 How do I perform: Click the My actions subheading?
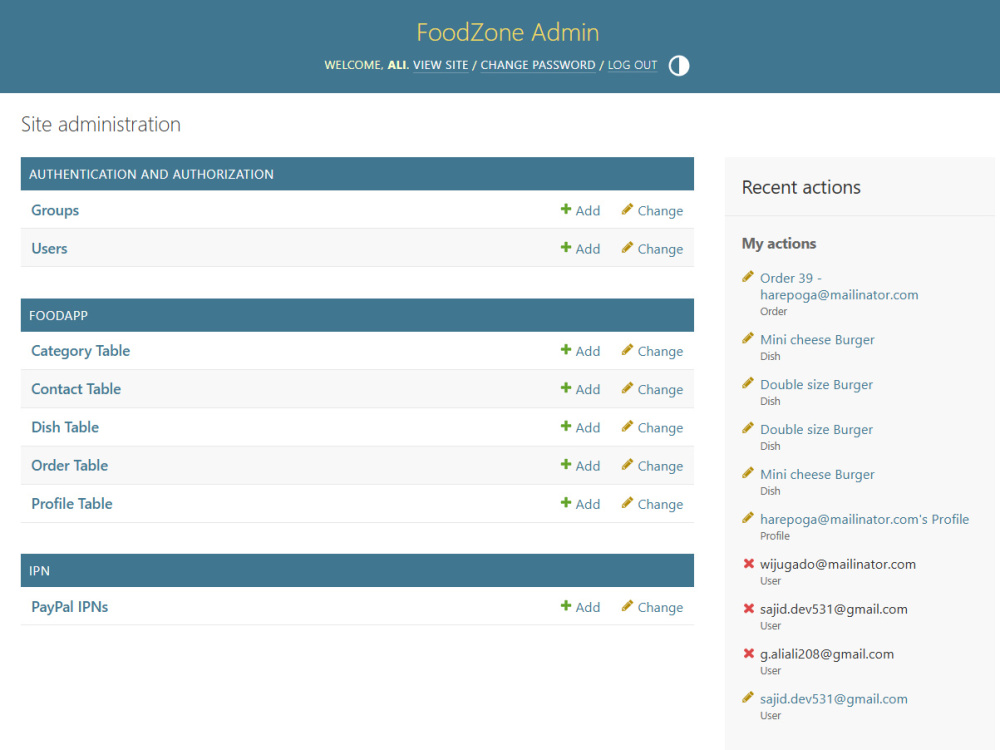click(779, 244)
